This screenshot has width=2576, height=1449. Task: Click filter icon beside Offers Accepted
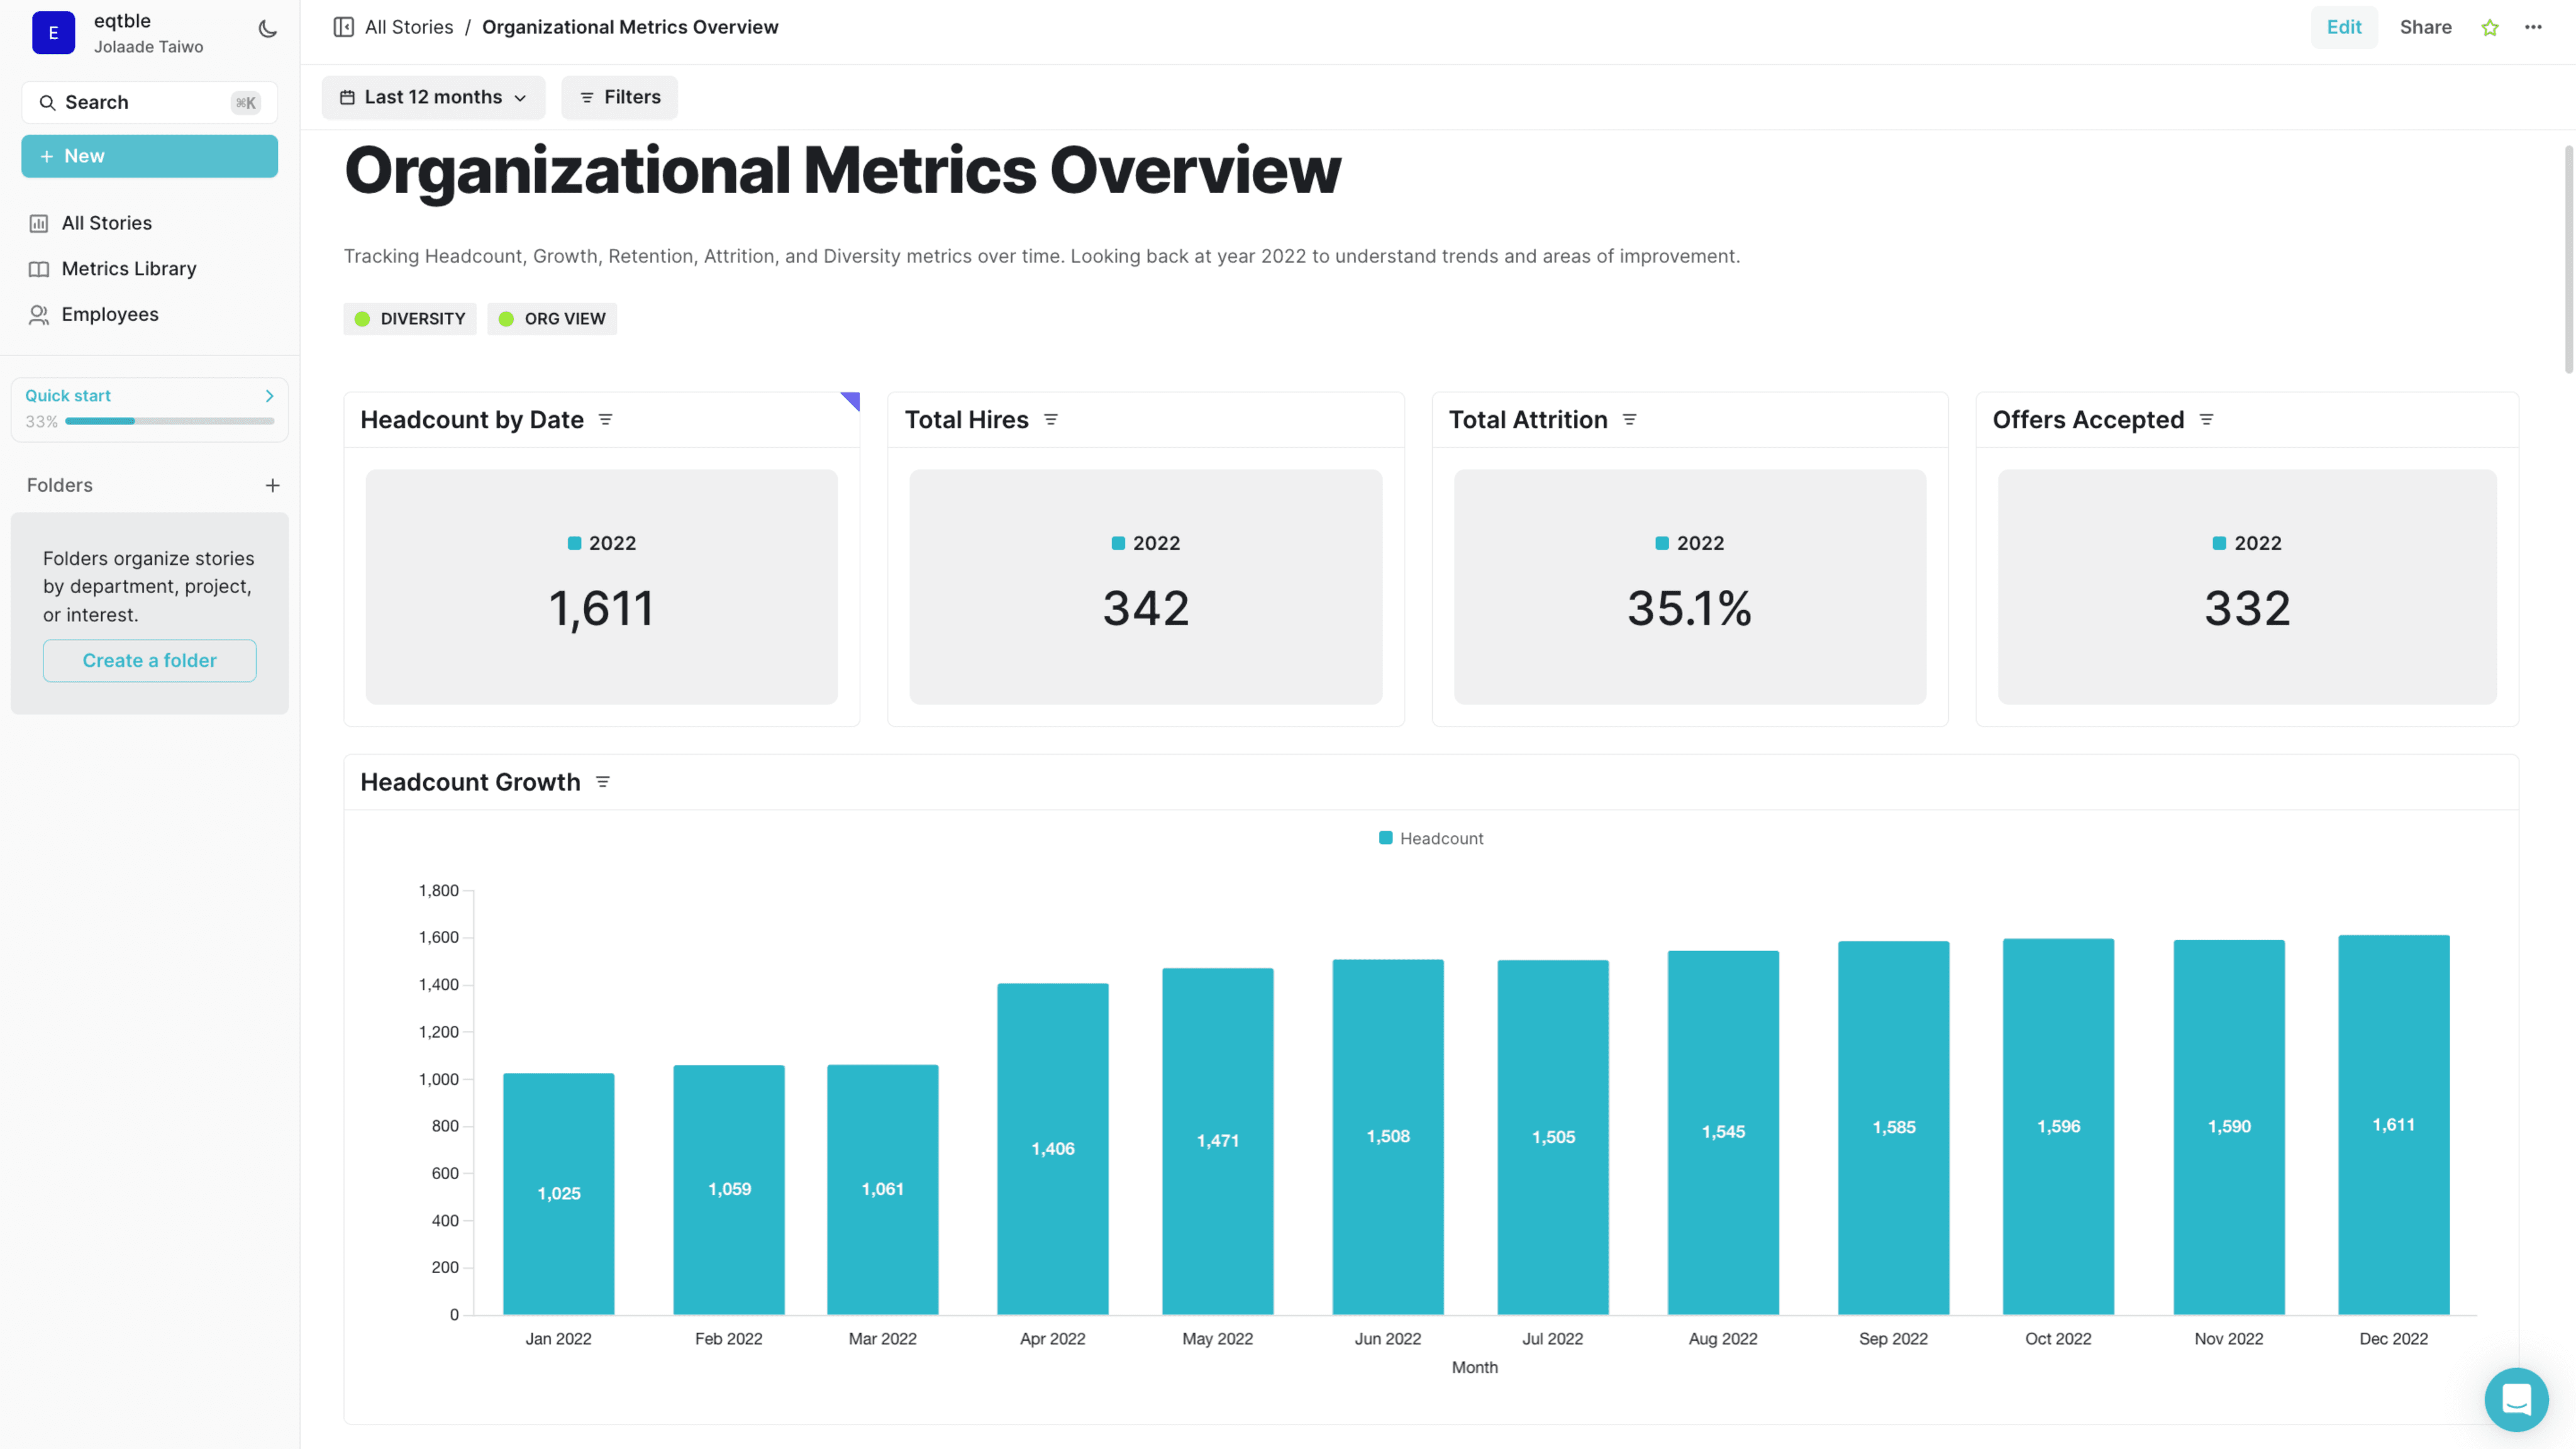[2206, 420]
